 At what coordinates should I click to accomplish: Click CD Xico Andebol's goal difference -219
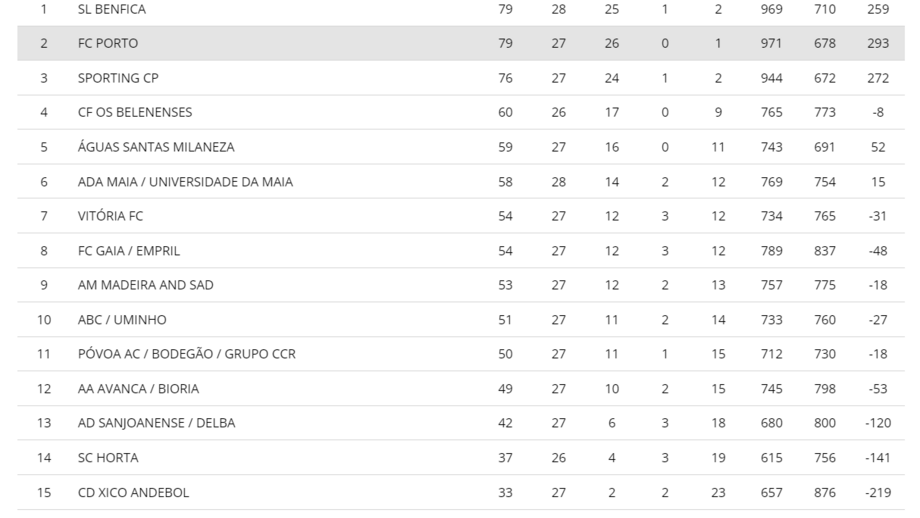click(x=877, y=492)
